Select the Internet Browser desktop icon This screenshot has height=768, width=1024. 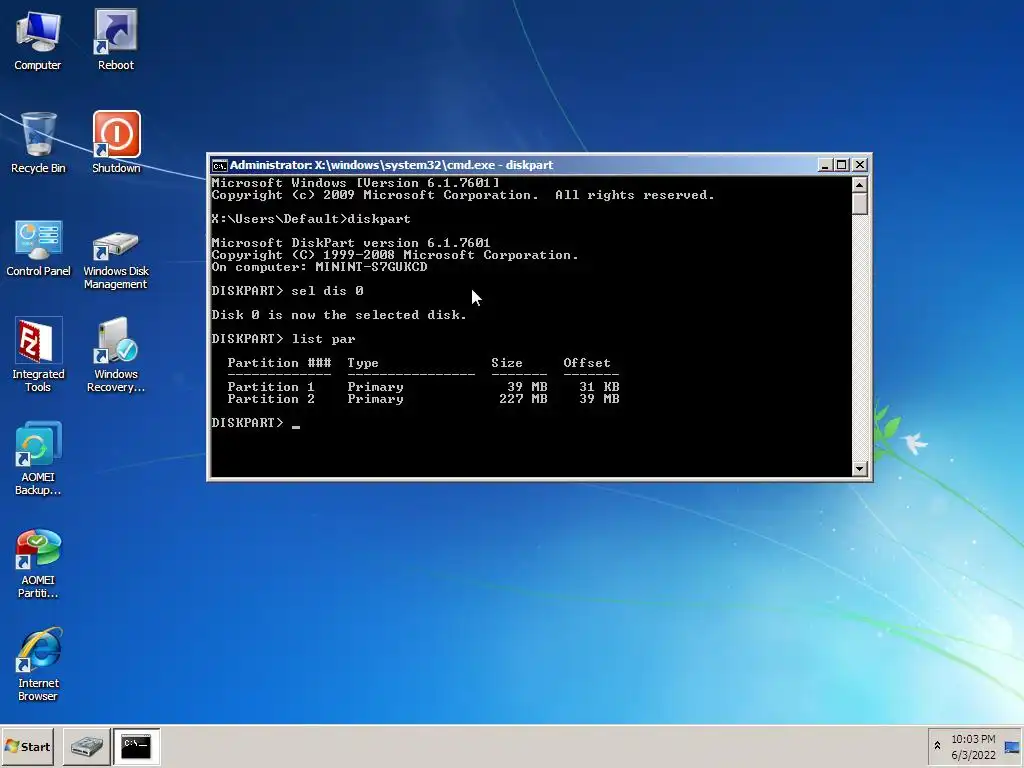pos(38,665)
